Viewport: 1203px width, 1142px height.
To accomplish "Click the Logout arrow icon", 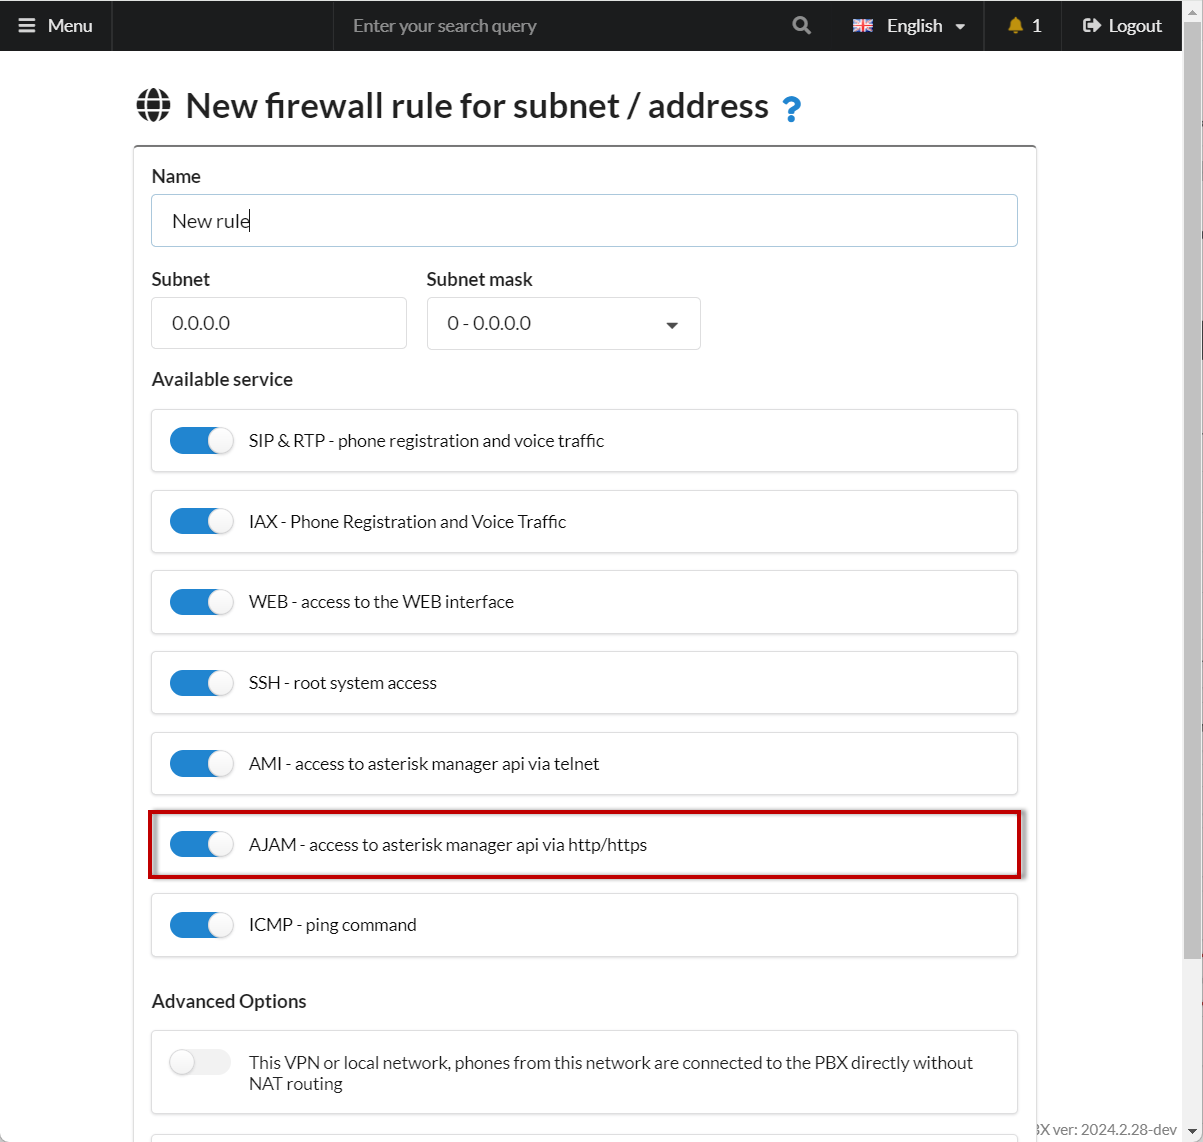I will point(1092,26).
